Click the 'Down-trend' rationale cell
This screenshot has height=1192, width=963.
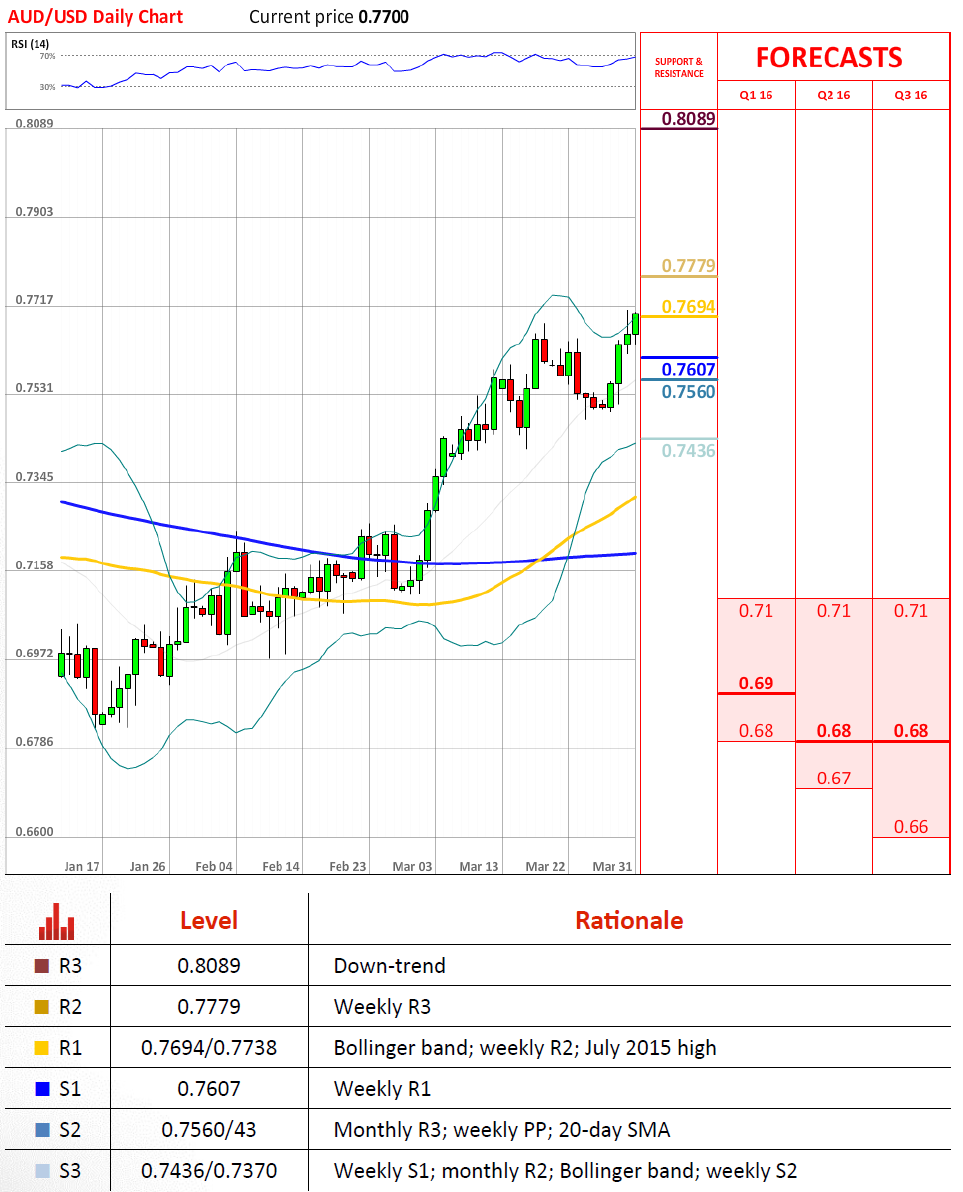389,966
